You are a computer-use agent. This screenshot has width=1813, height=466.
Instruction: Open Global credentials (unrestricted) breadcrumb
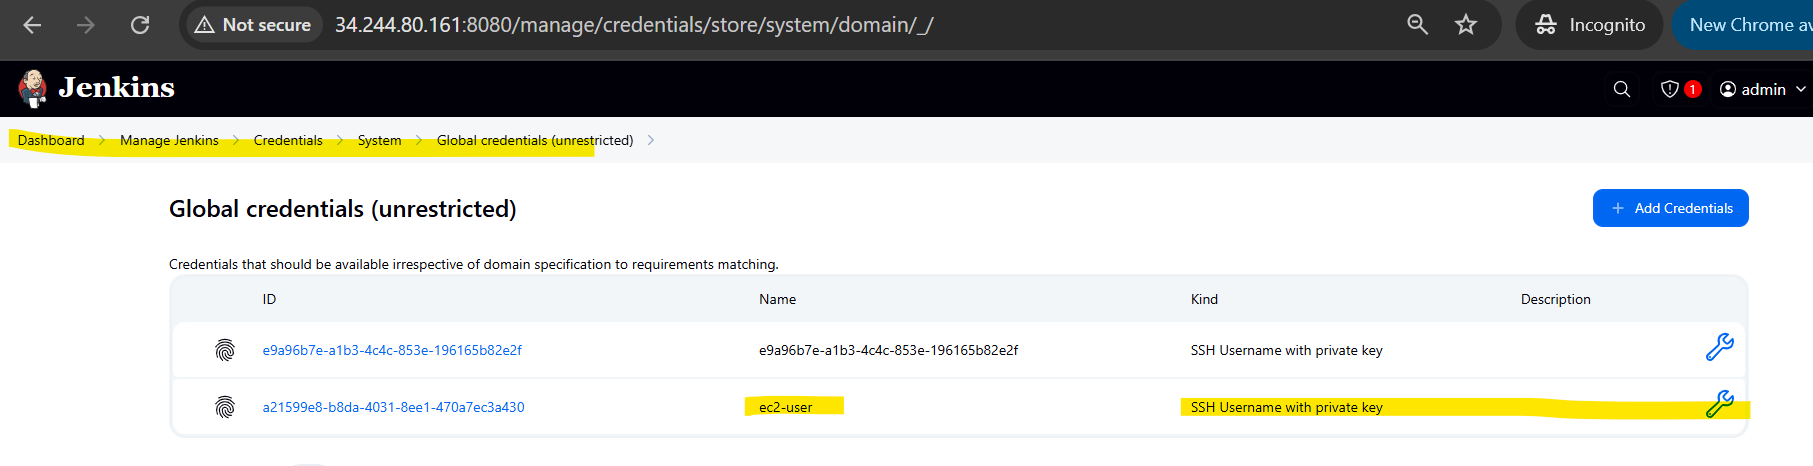[535, 140]
